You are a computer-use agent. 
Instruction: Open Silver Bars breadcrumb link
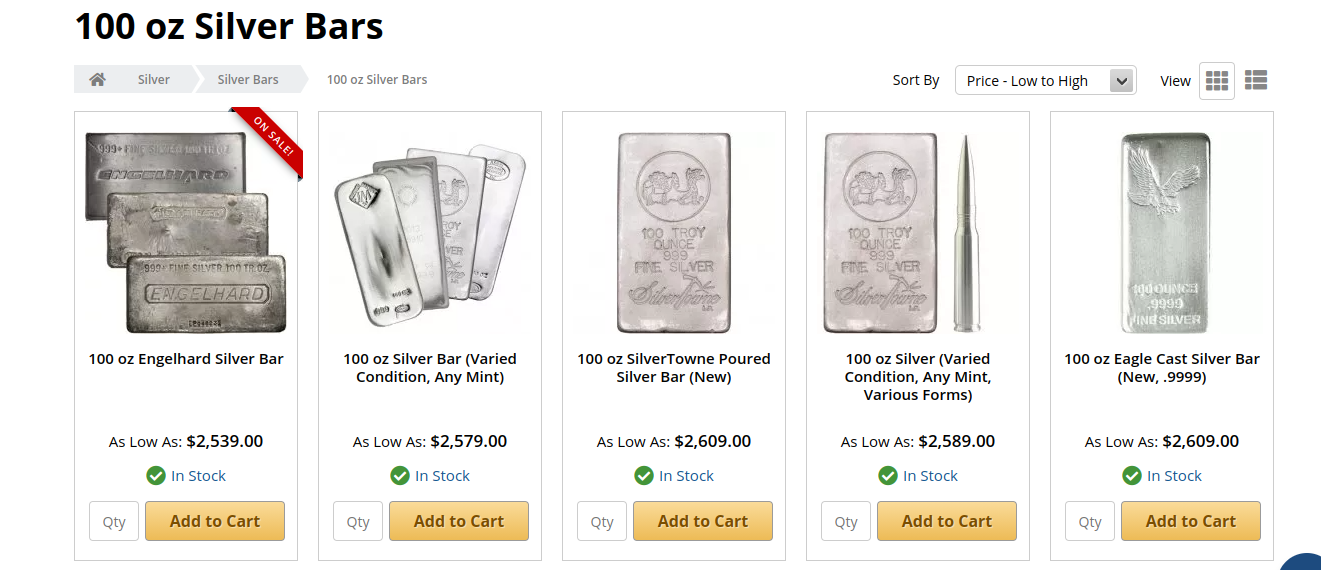tap(248, 80)
